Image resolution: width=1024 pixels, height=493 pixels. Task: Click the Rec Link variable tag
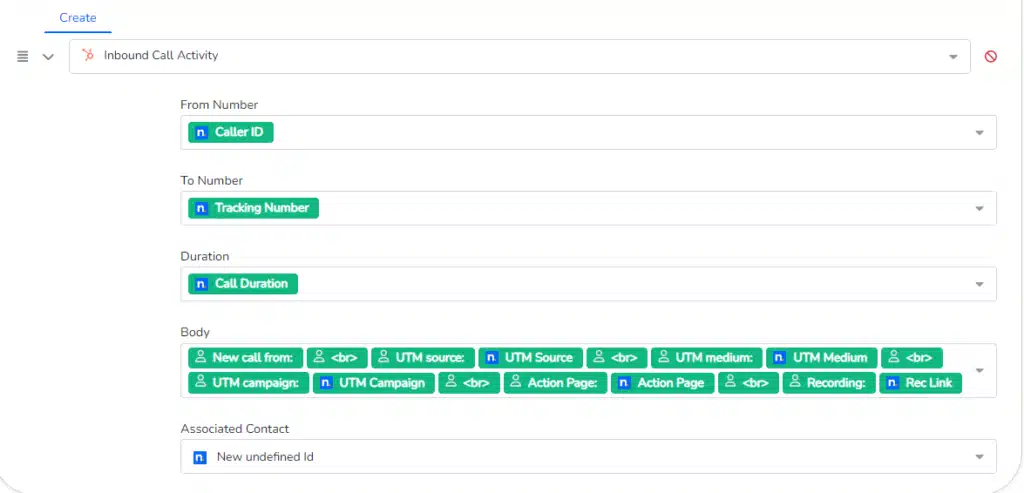coord(921,383)
